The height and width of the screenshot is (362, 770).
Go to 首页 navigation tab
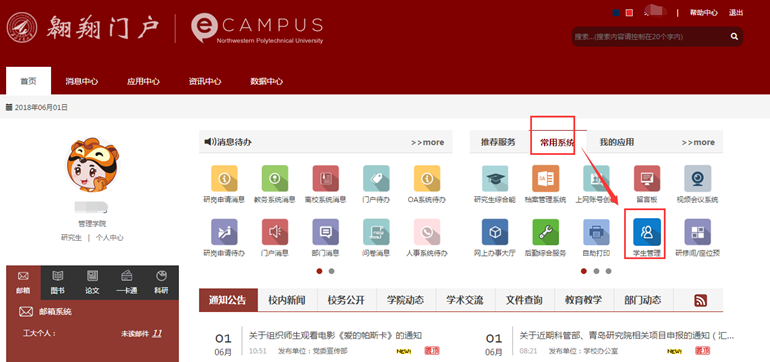coord(28,81)
